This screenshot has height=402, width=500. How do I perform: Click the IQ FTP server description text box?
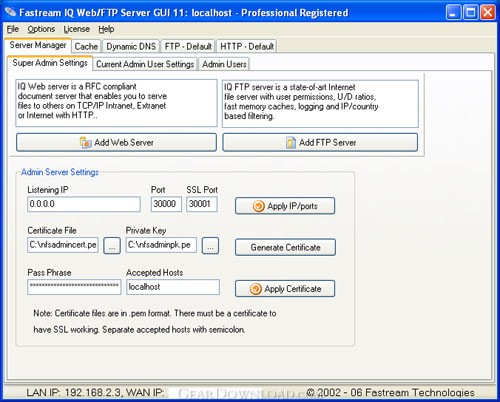point(320,103)
